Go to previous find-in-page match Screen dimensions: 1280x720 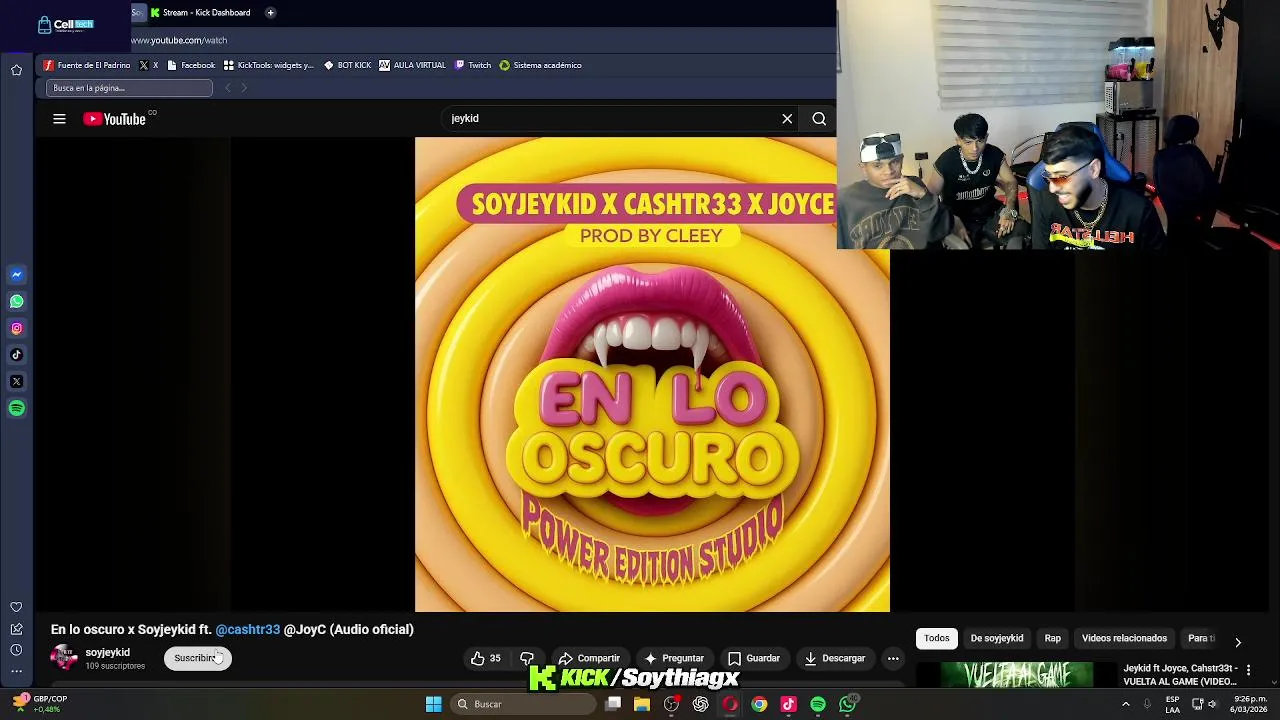[227, 88]
